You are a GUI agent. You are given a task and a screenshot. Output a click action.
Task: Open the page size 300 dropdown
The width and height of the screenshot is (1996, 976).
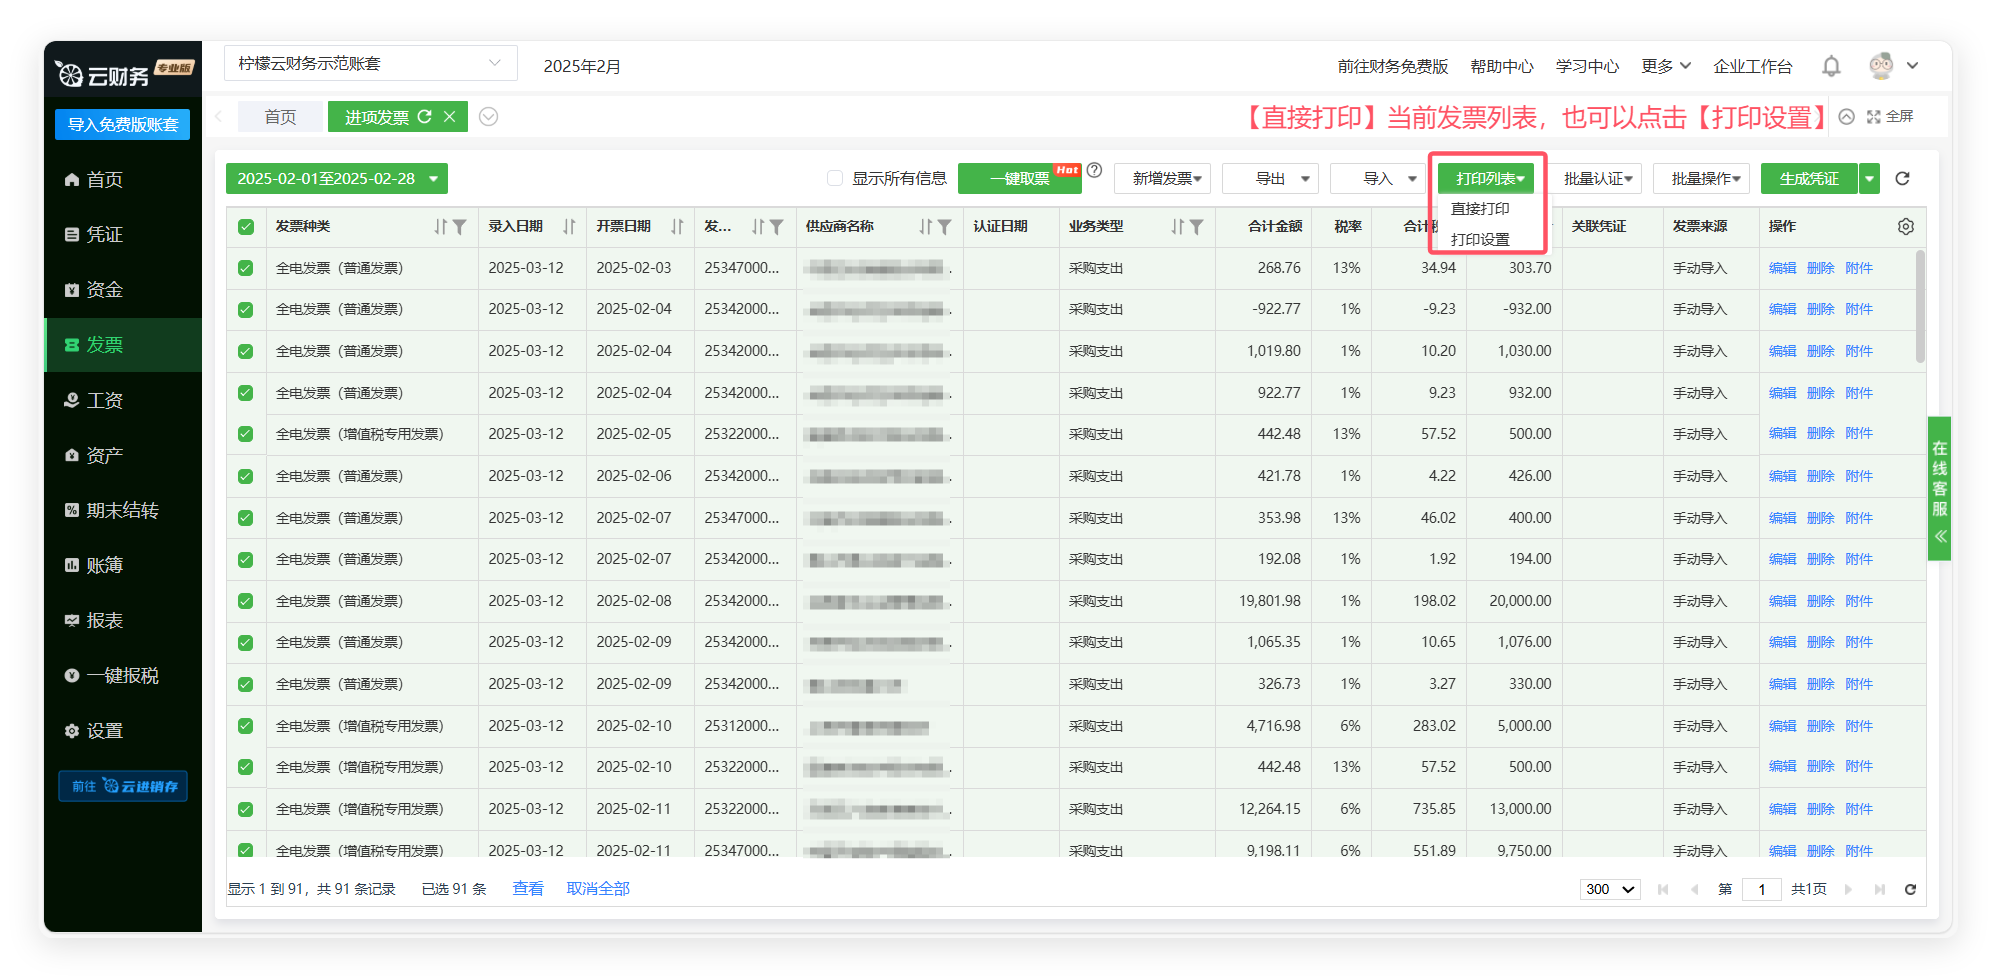pyautogui.click(x=1609, y=889)
